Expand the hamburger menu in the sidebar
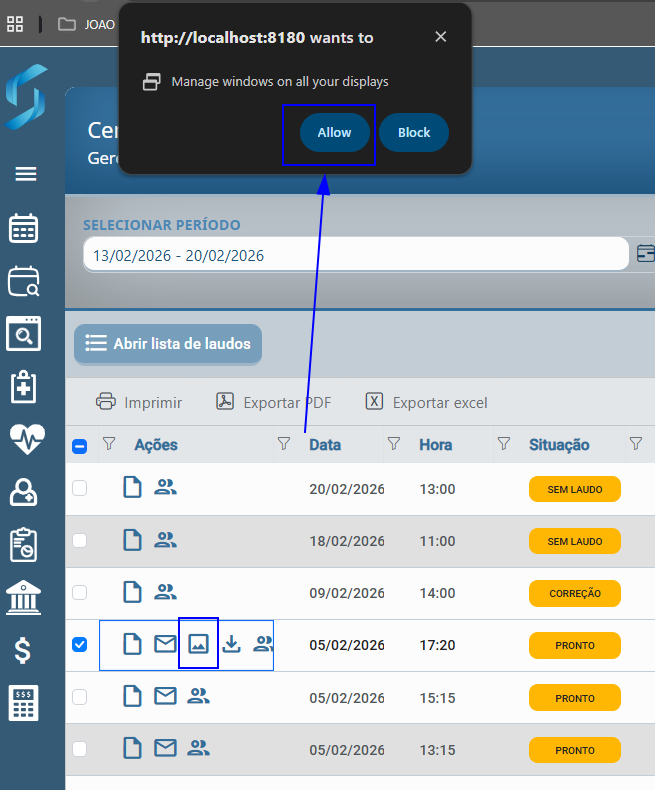 (x=26, y=174)
